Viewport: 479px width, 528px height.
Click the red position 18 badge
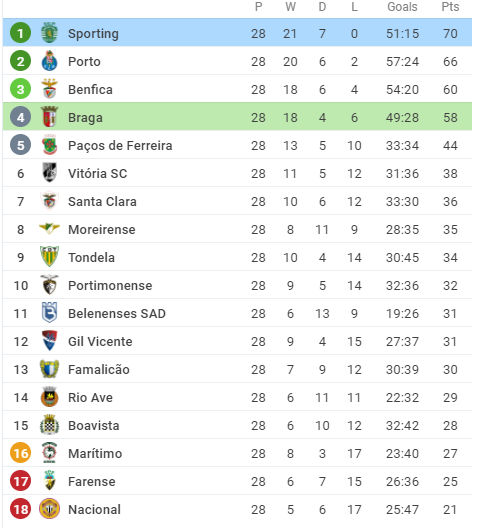[x=21, y=508]
